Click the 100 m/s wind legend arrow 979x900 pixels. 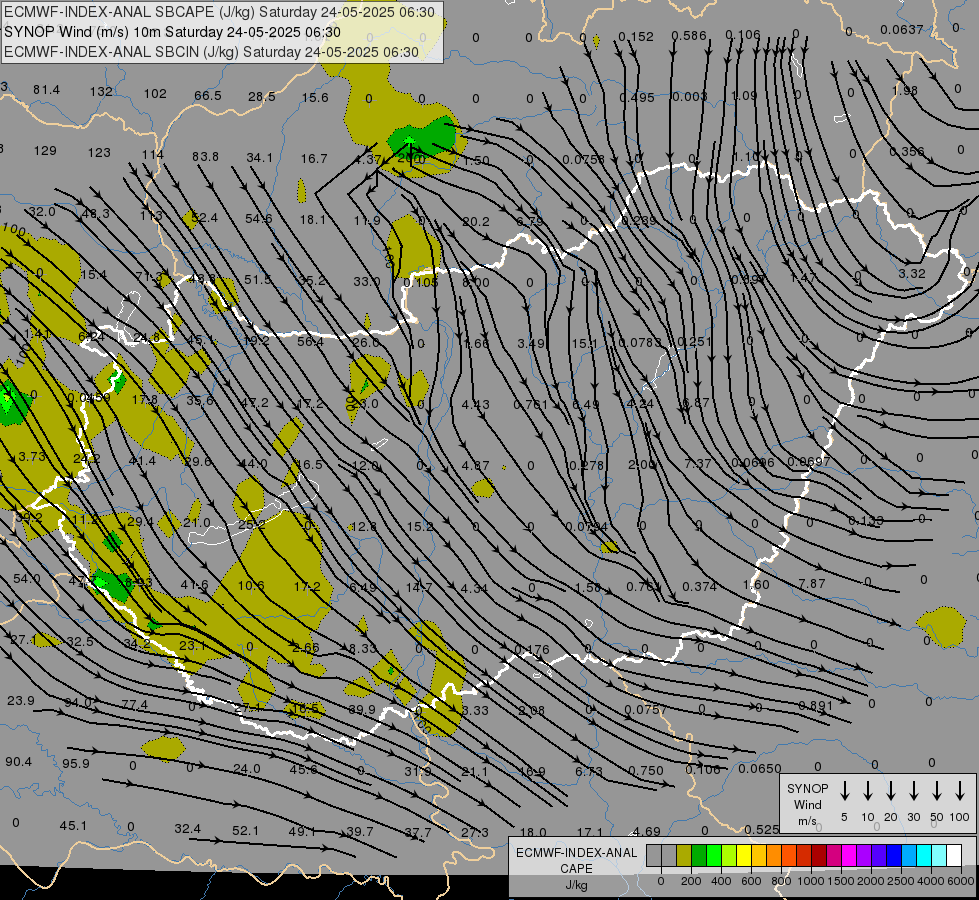pyautogui.click(x=960, y=790)
